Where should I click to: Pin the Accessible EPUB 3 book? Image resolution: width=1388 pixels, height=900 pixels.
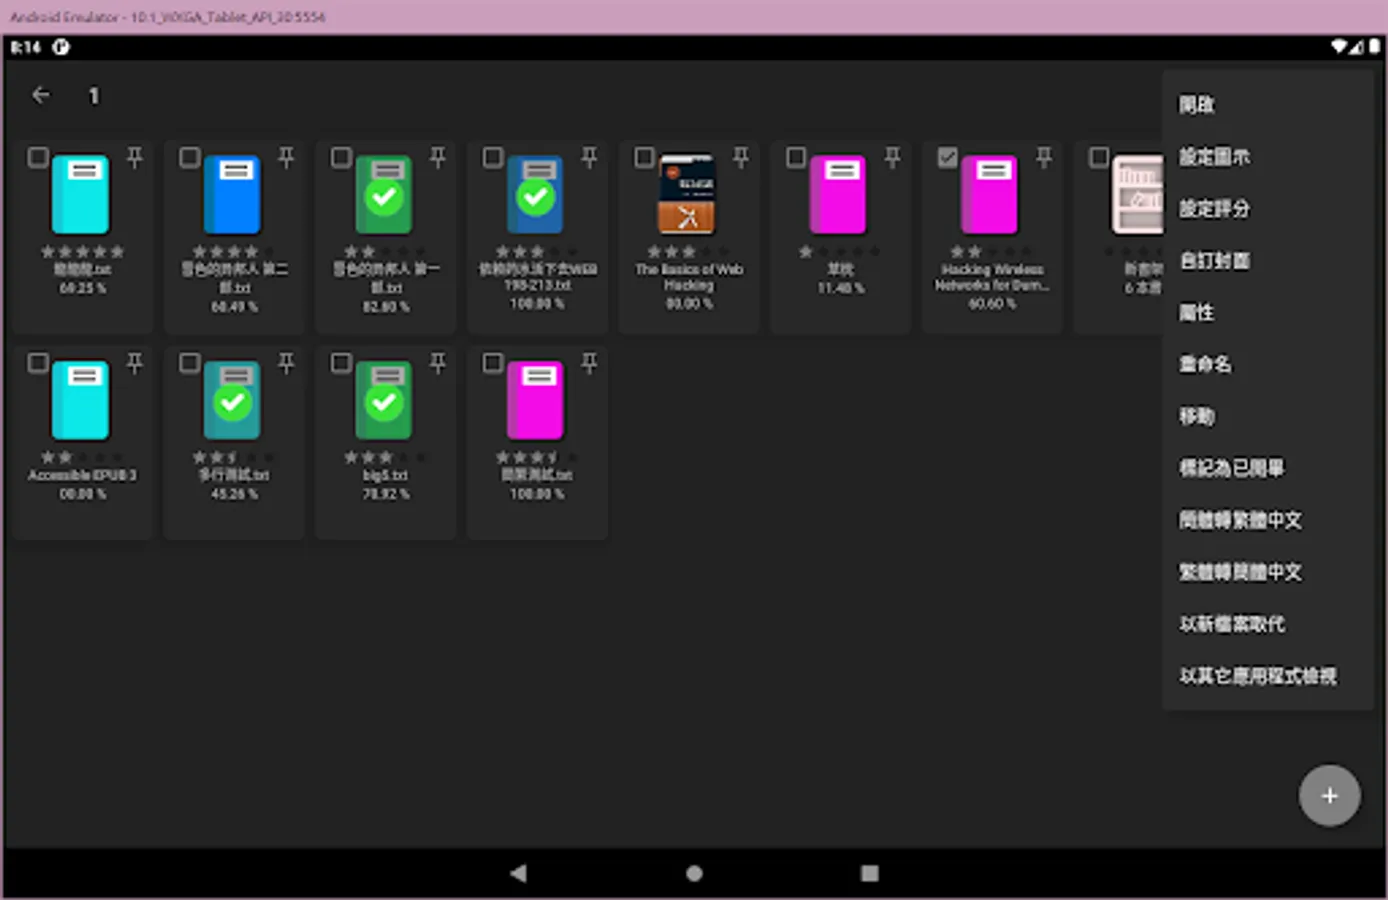[x=135, y=364]
